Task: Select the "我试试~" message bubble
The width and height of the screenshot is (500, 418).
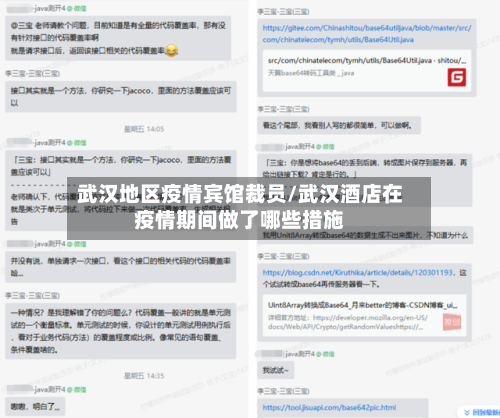Action: [276, 370]
